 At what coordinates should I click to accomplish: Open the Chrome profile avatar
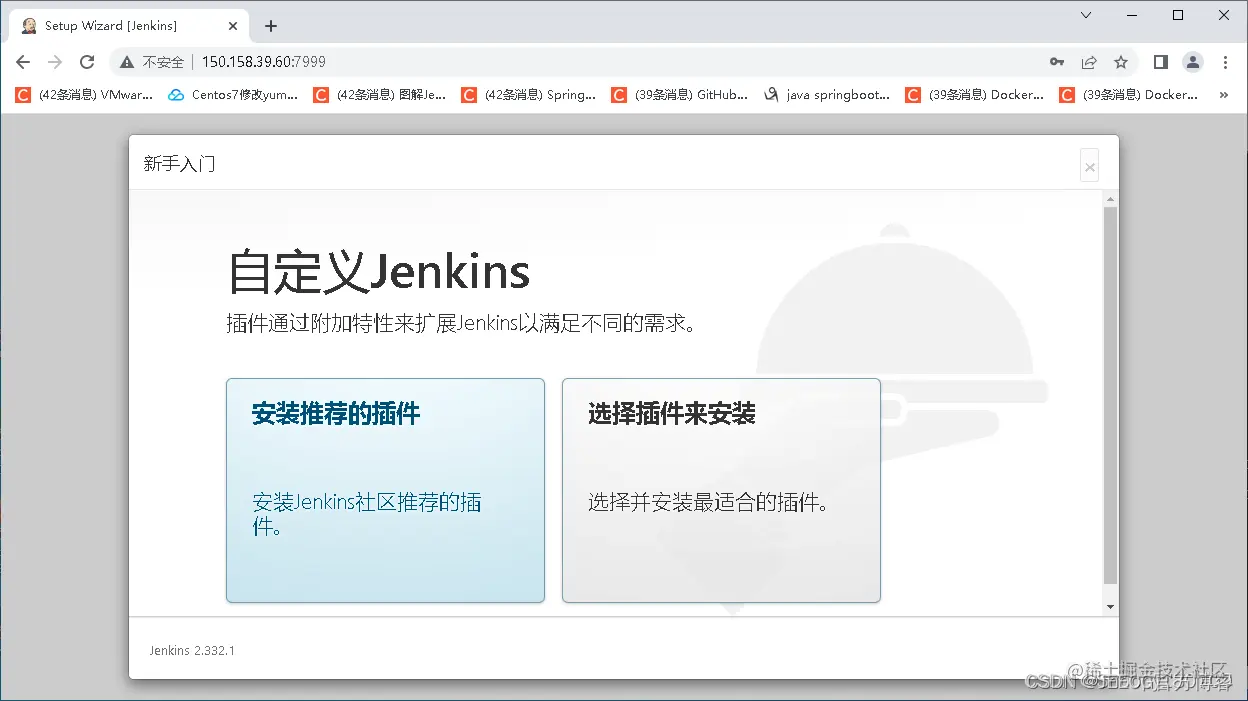1193,62
